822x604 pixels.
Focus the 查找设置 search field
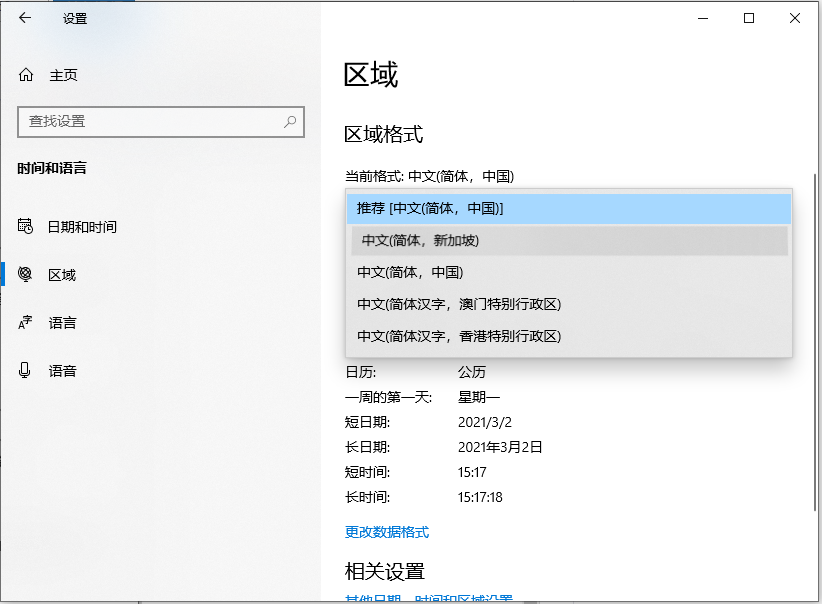[150, 121]
